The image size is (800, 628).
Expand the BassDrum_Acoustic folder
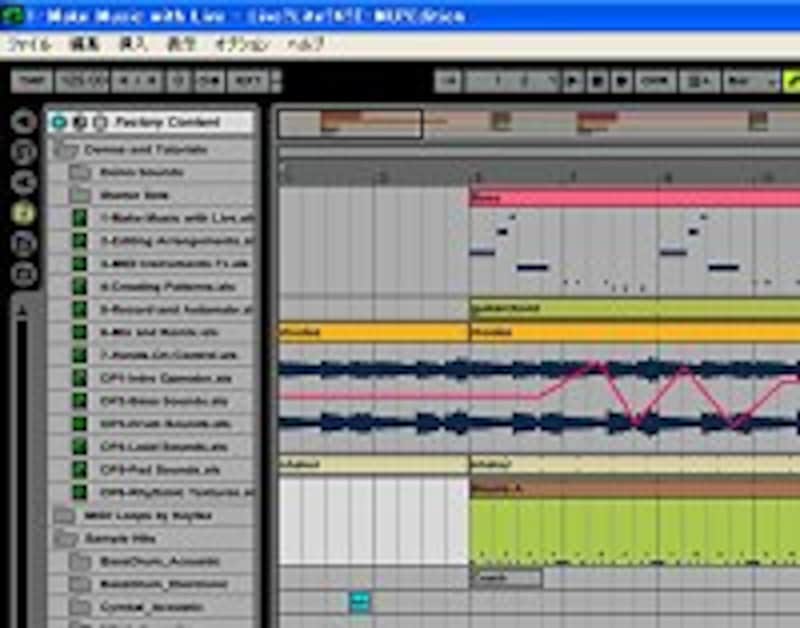80,562
